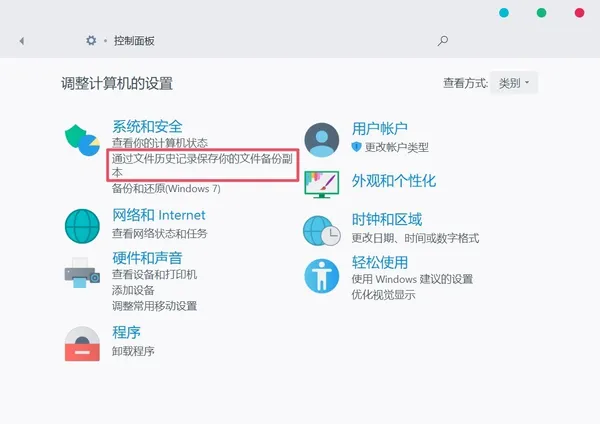600x424 pixels.
Task: Click the search magnifier icon
Action: point(443,41)
